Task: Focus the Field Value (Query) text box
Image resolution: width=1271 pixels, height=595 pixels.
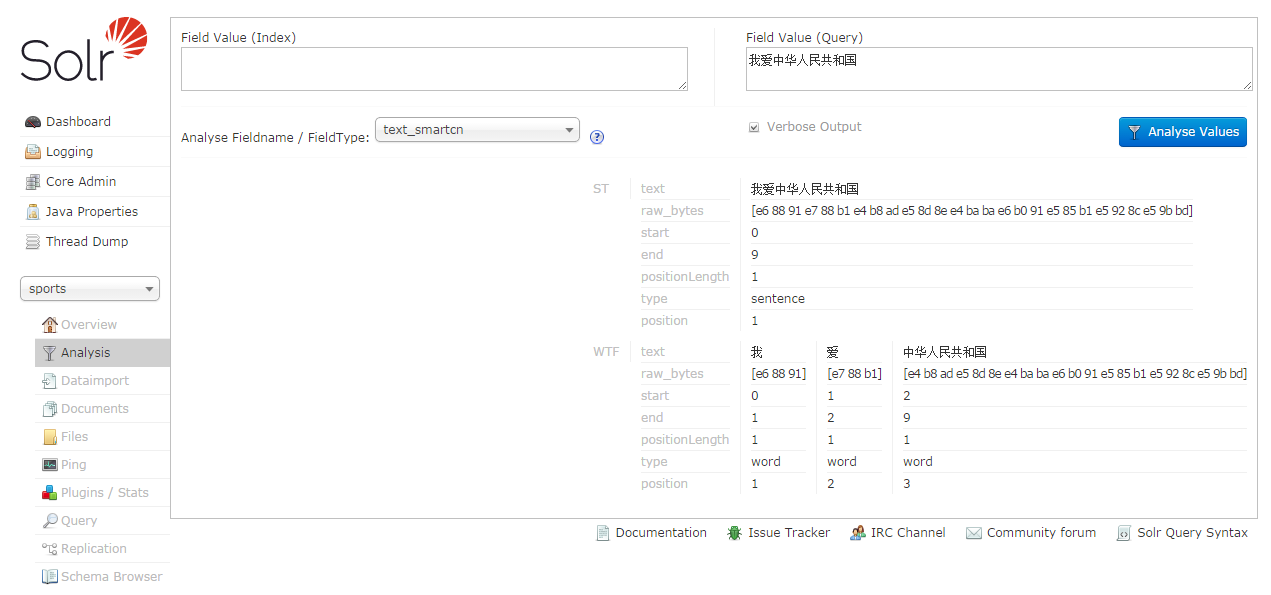Action: pyautogui.click(x=998, y=69)
